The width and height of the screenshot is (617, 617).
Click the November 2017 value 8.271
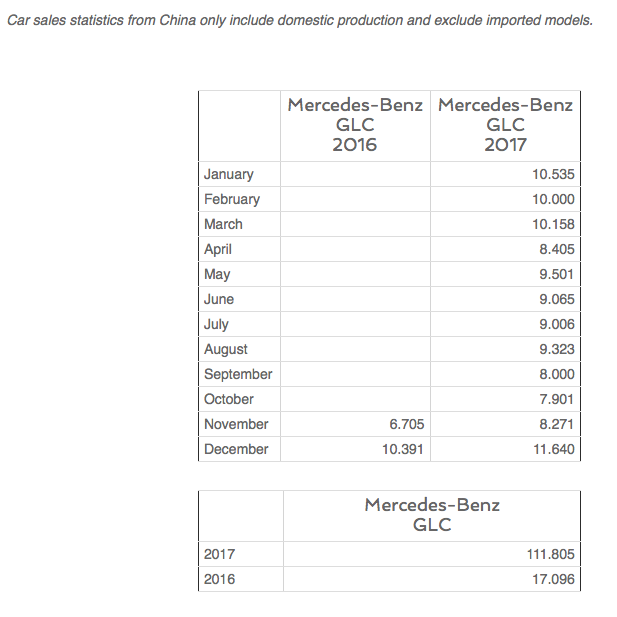pyautogui.click(x=557, y=424)
